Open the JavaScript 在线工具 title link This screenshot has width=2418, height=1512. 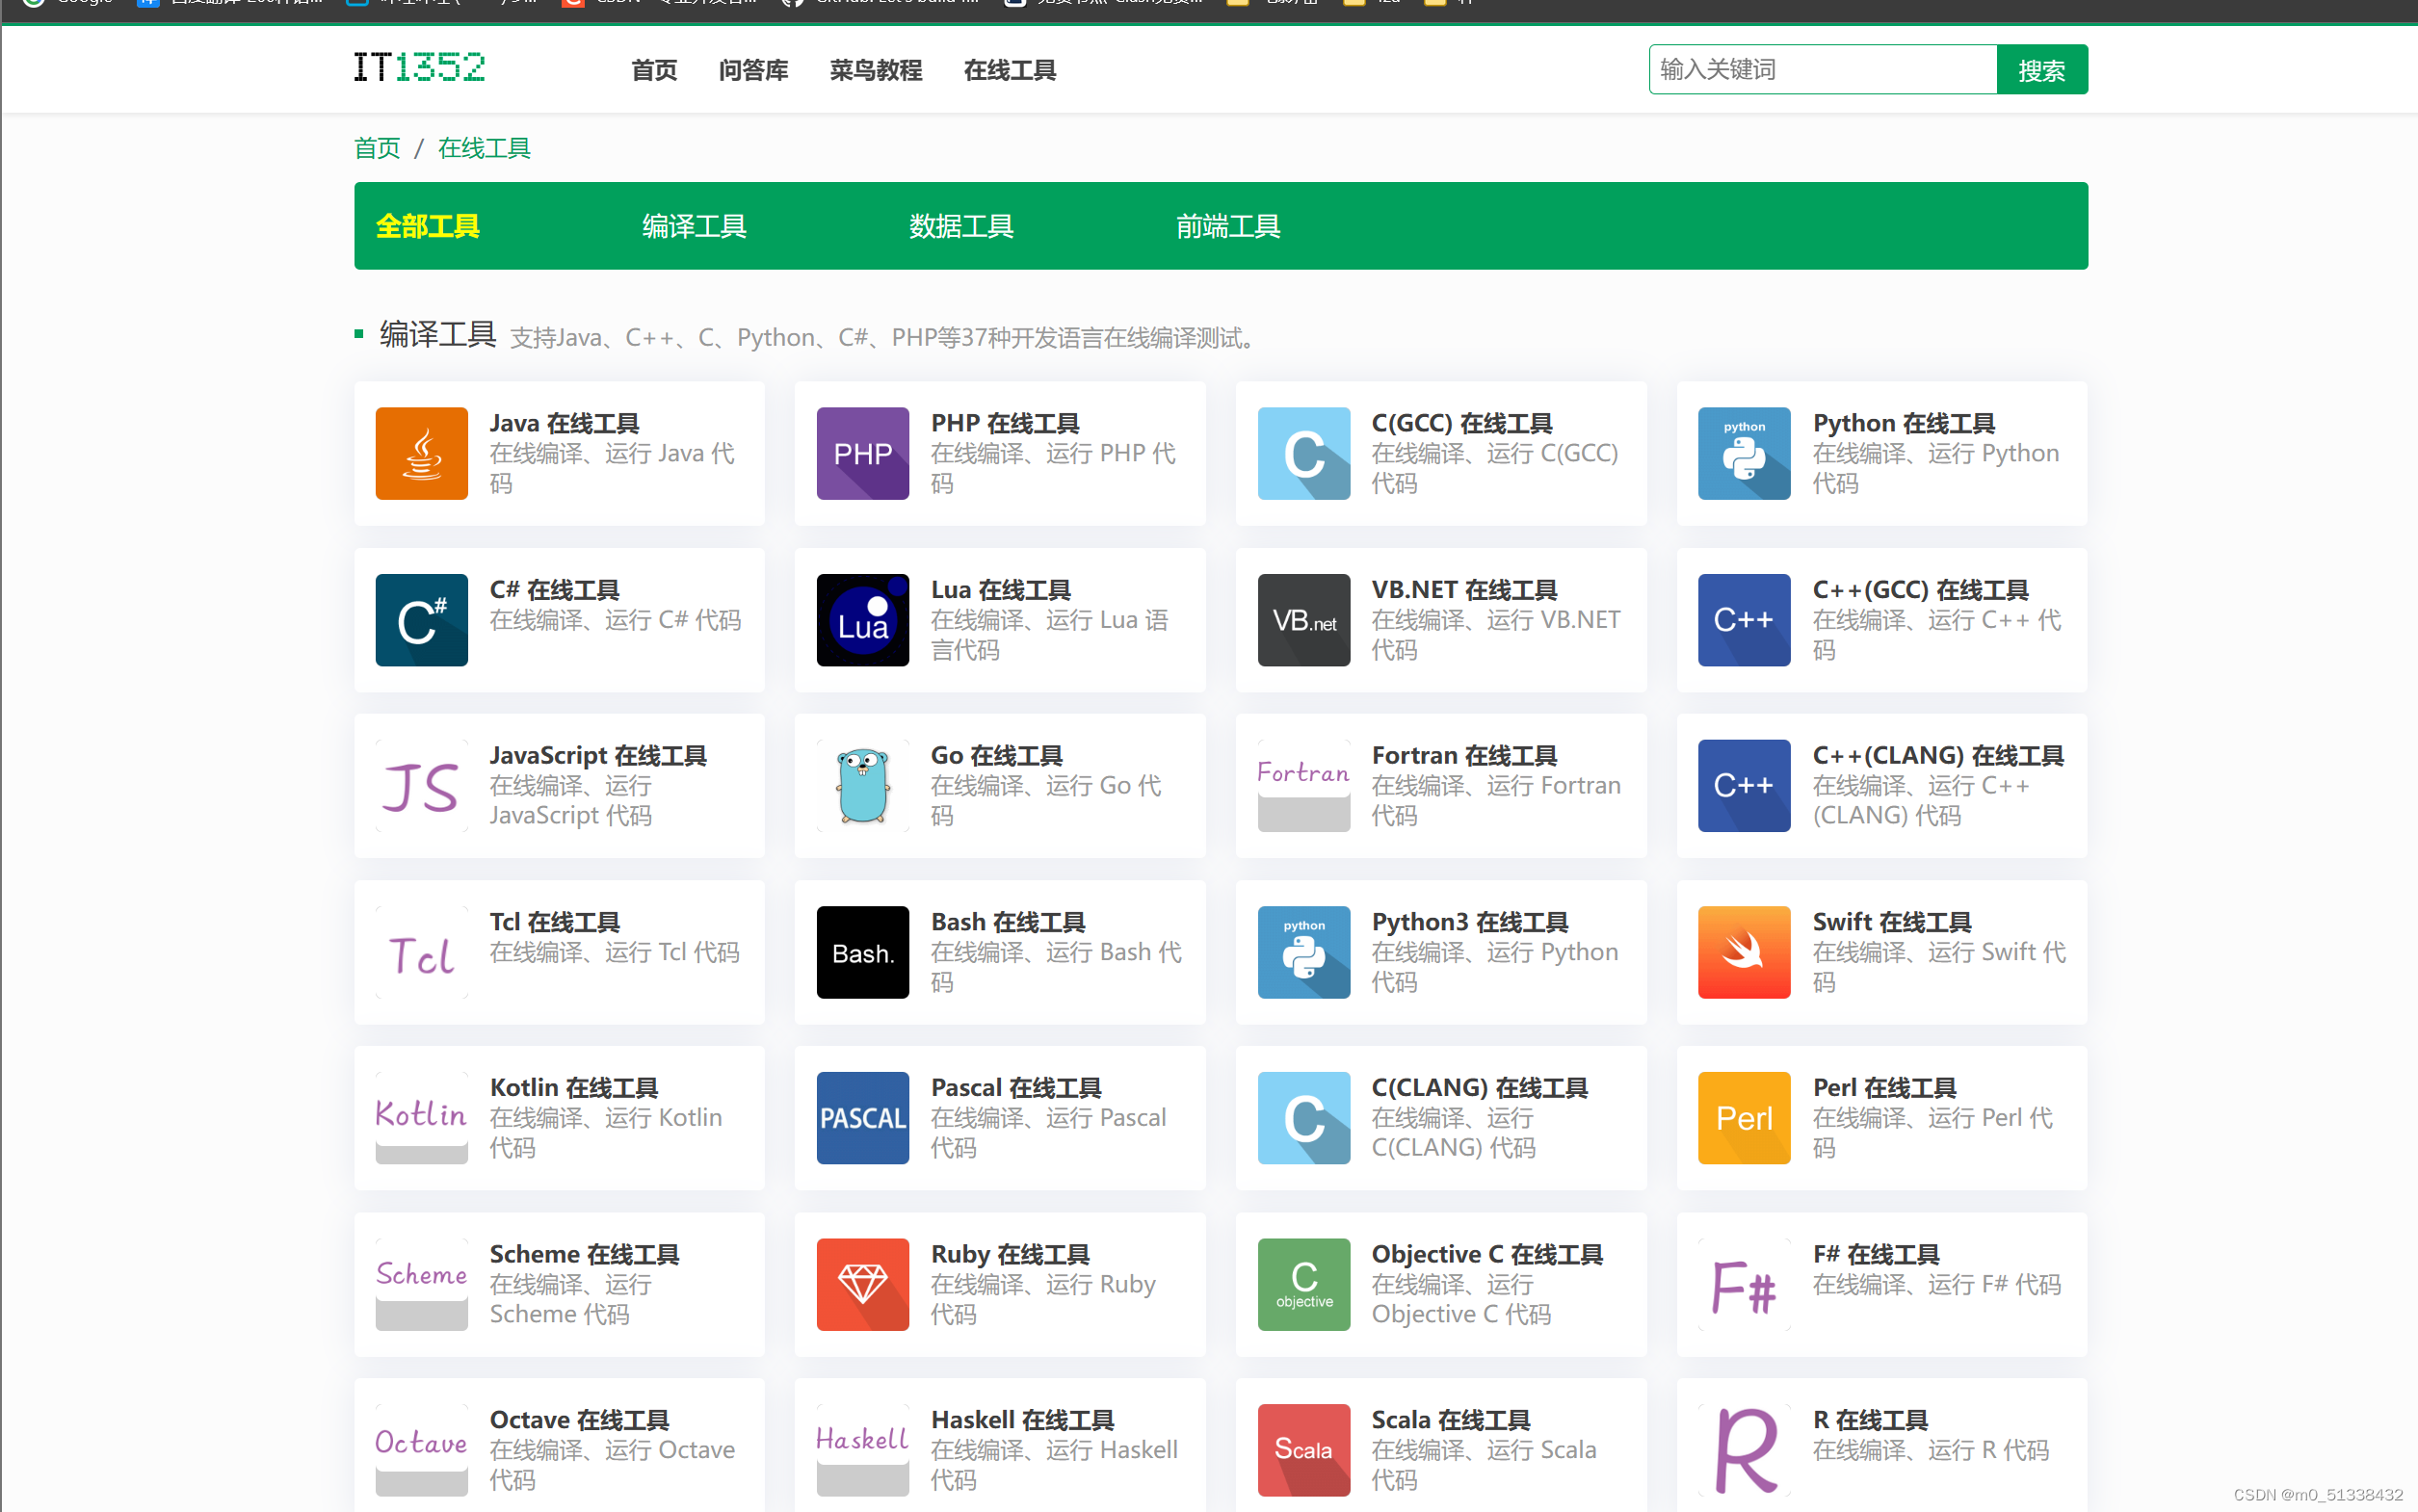(x=598, y=756)
